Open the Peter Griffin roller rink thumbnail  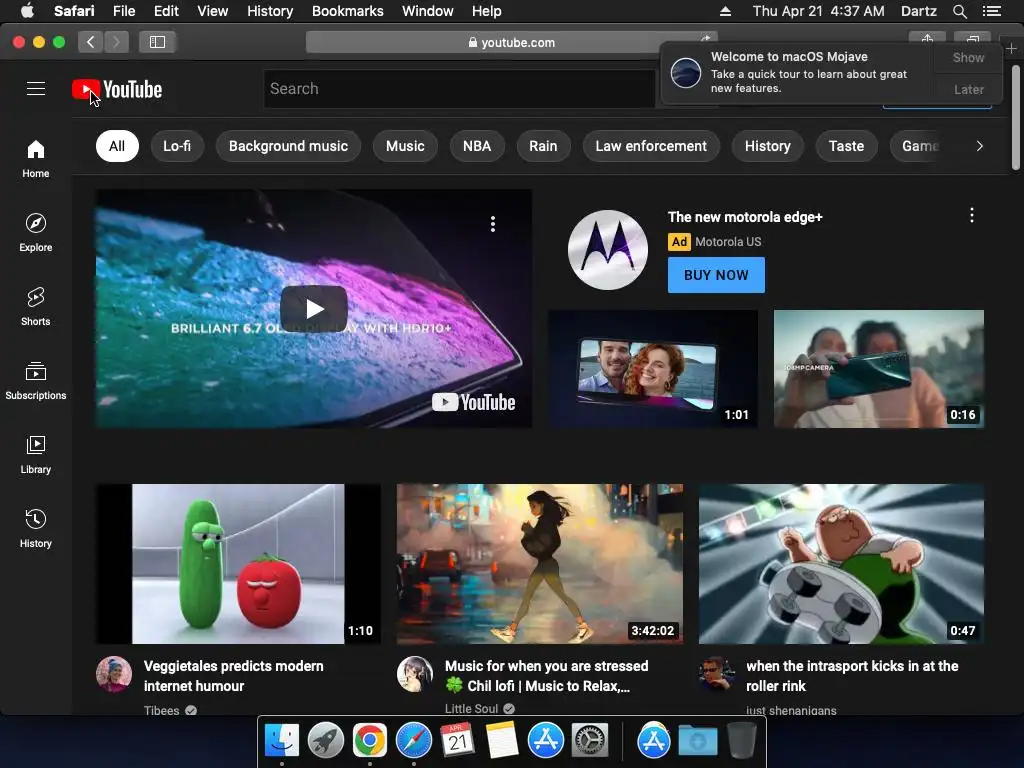[x=841, y=564]
